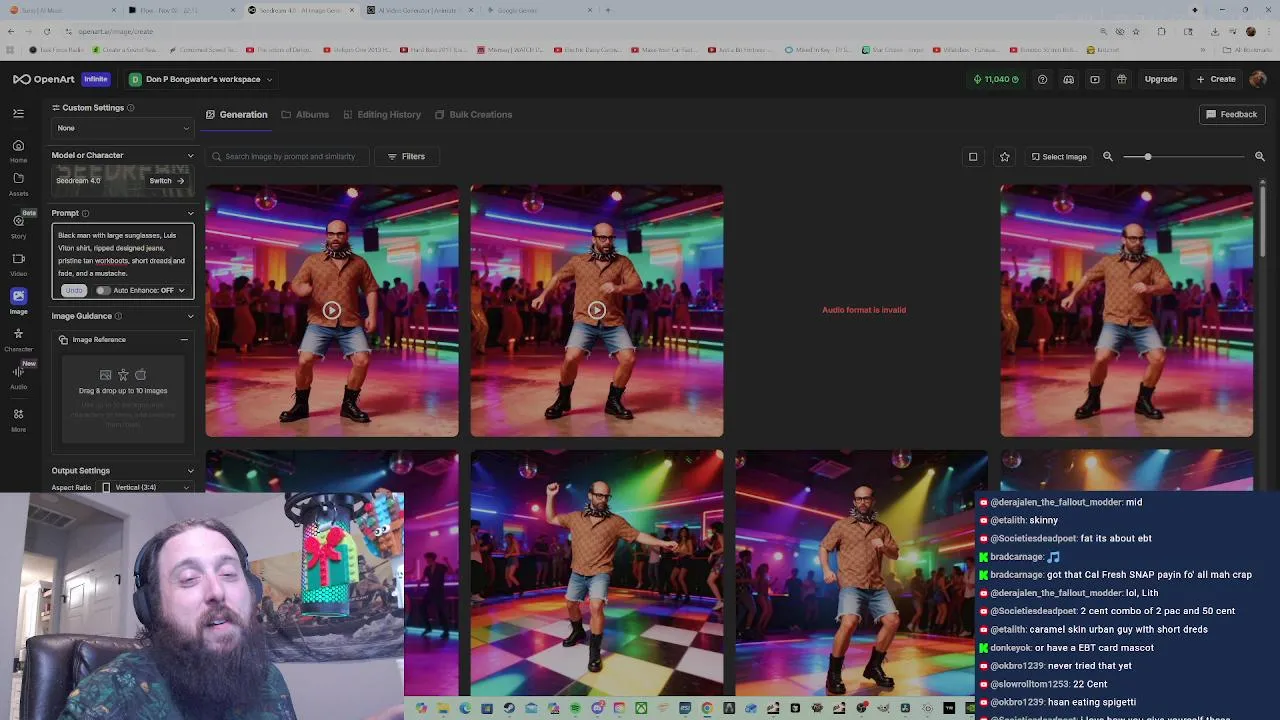The height and width of the screenshot is (720, 1280).
Task: Click the search image by prompt field
Action: (x=287, y=156)
